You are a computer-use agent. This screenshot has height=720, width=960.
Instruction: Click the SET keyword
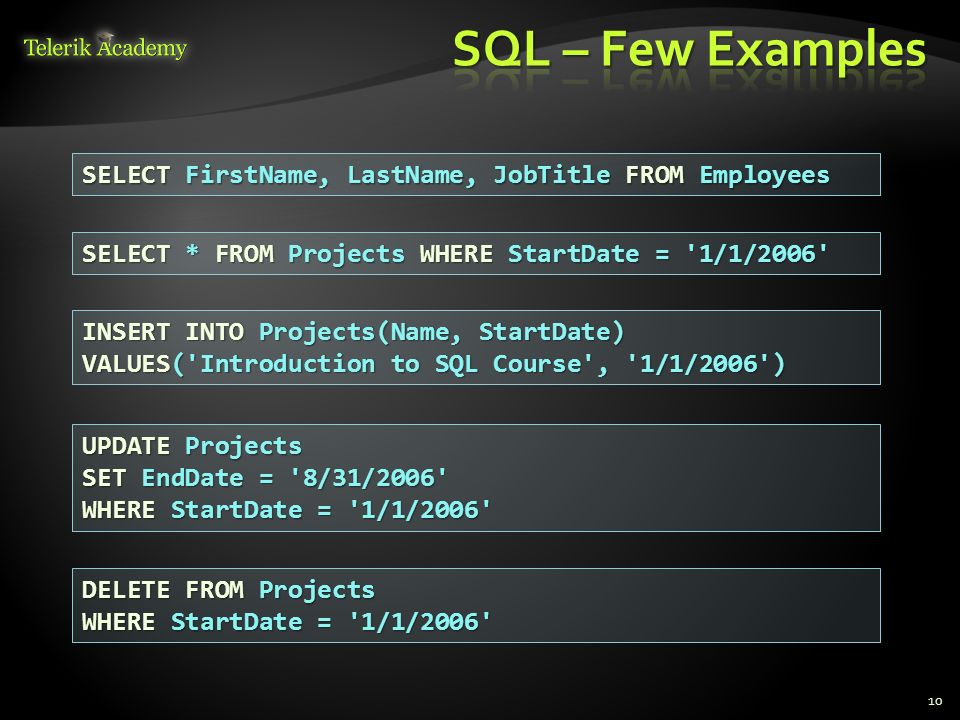click(104, 478)
